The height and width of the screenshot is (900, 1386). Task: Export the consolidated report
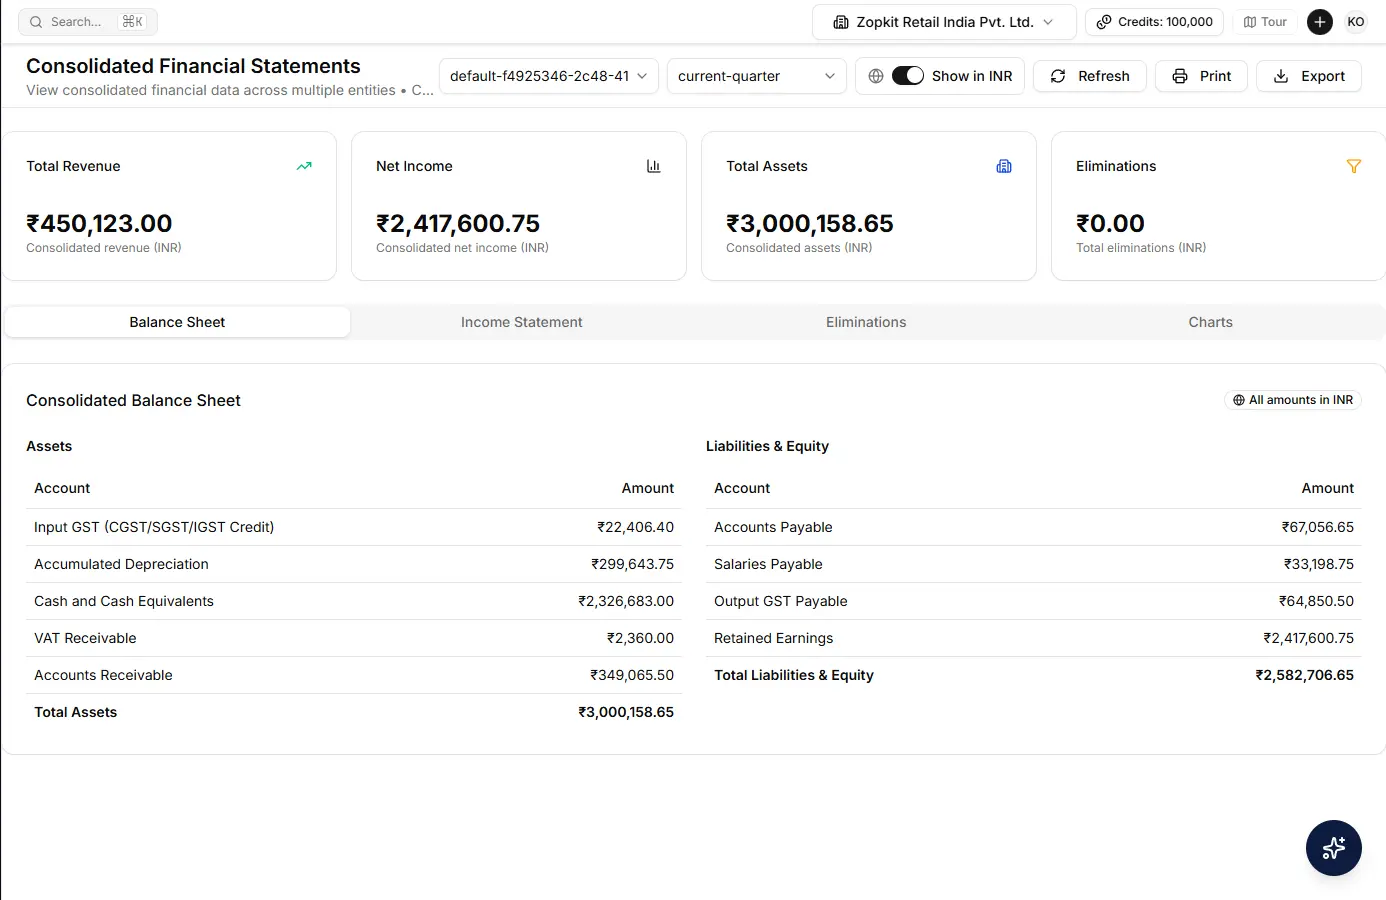tap(1309, 76)
